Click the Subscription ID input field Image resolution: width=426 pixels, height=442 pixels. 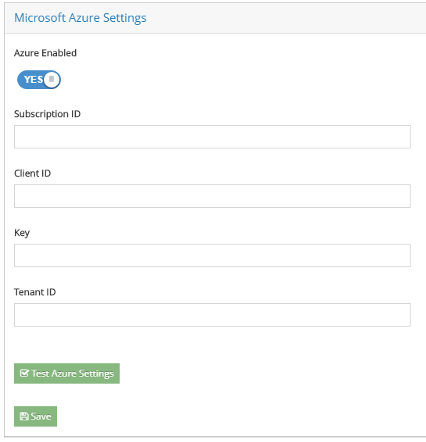[212, 137]
